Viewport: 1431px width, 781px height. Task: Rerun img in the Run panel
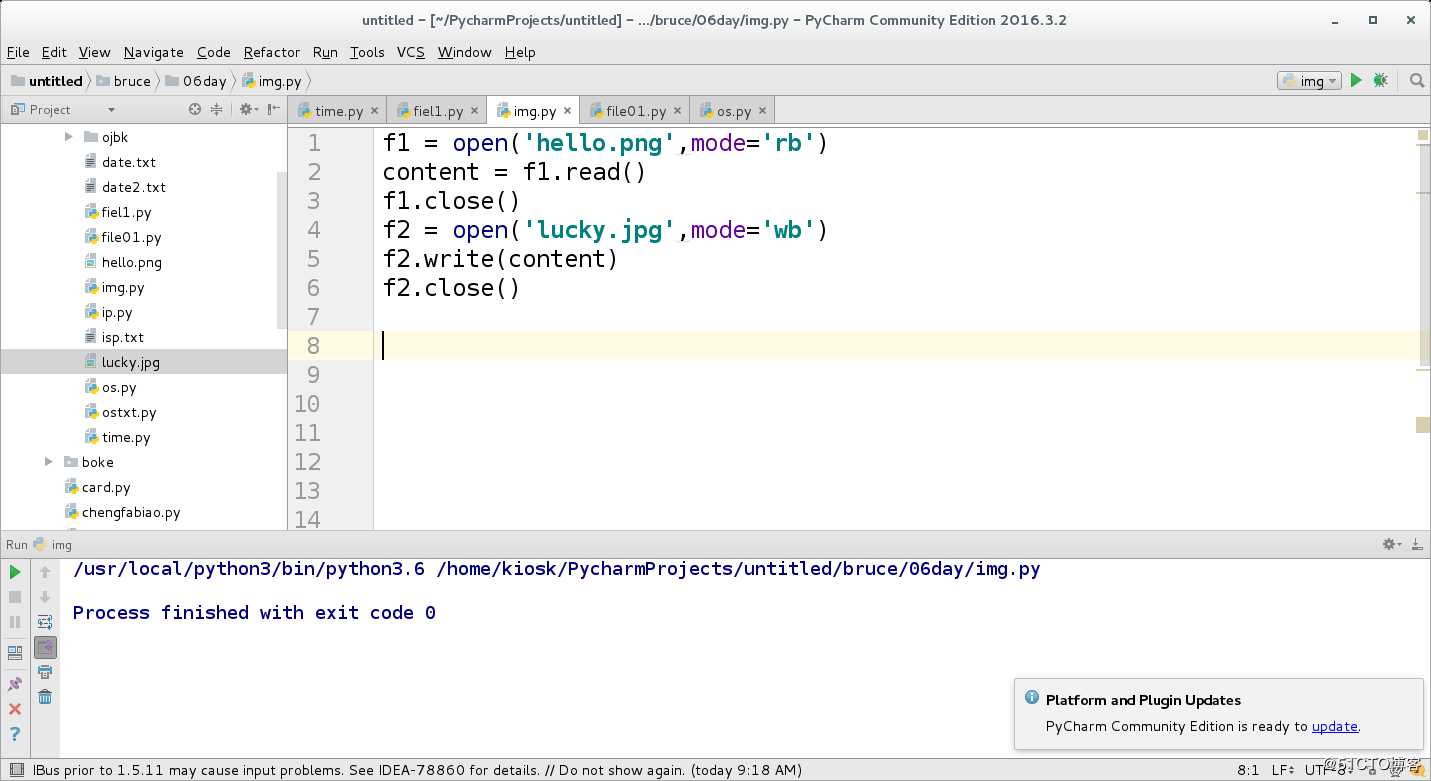(x=15, y=572)
